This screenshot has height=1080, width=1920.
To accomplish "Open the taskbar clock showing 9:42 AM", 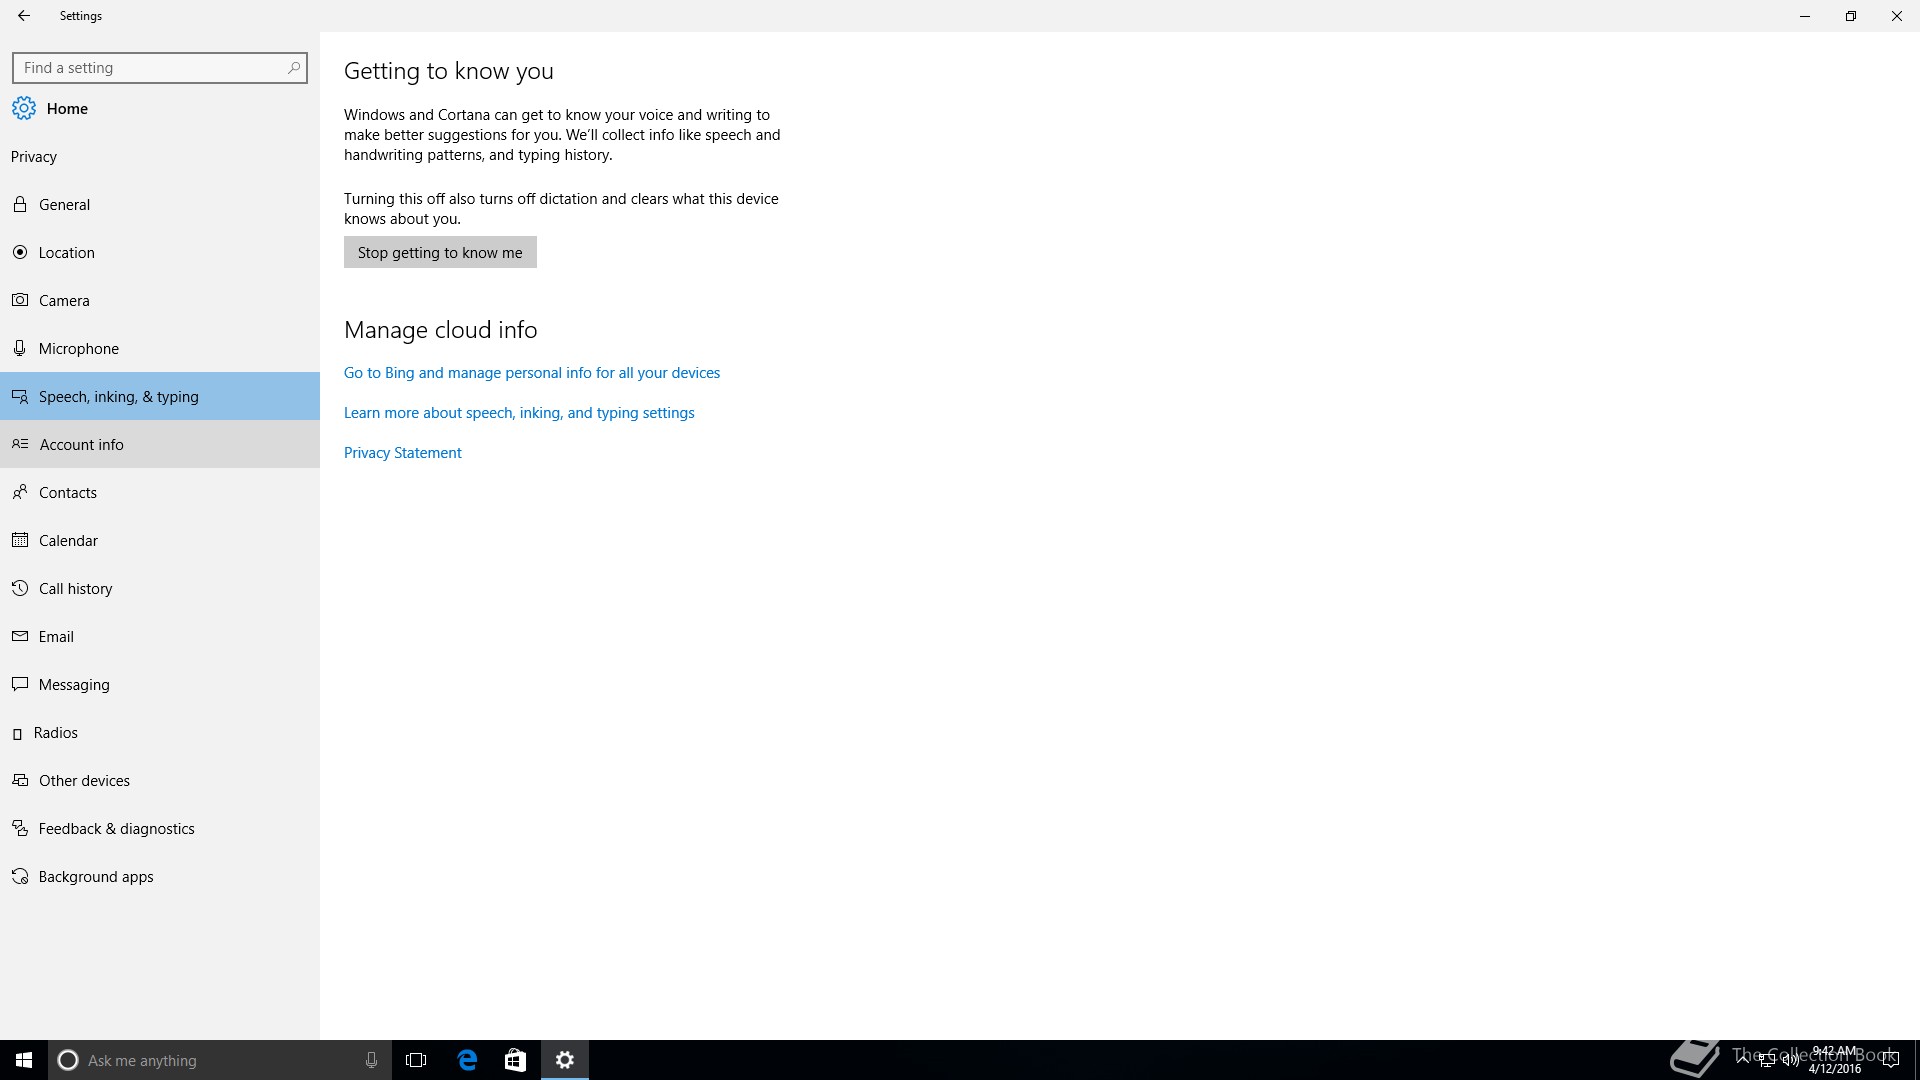I will (x=1835, y=1060).
